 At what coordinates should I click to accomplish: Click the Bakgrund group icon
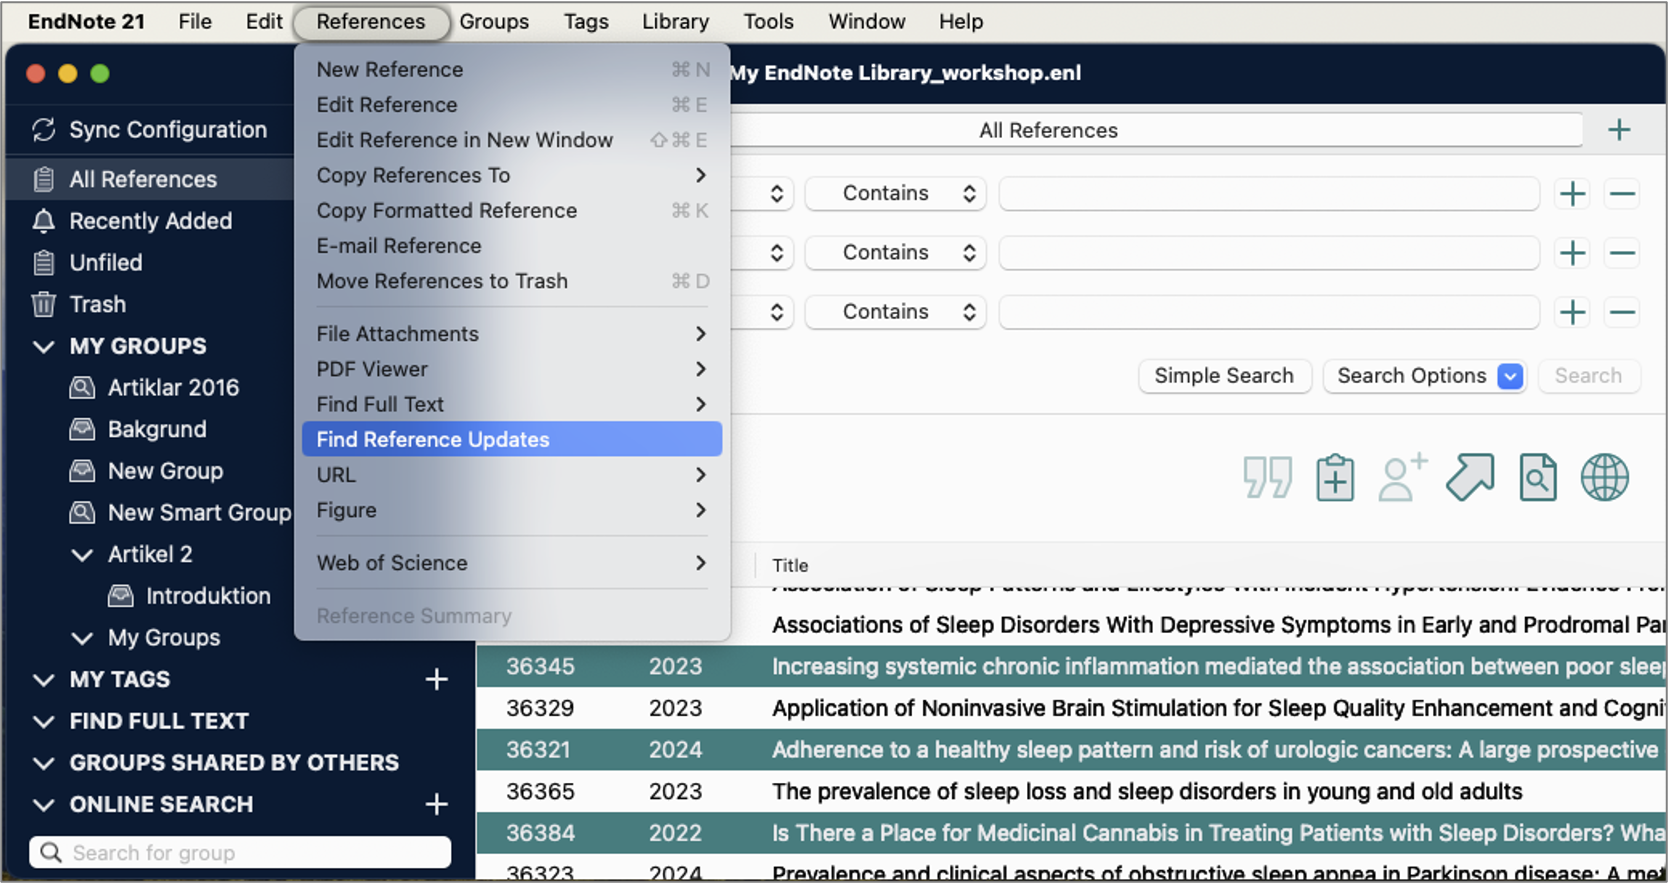pyautogui.click(x=82, y=430)
